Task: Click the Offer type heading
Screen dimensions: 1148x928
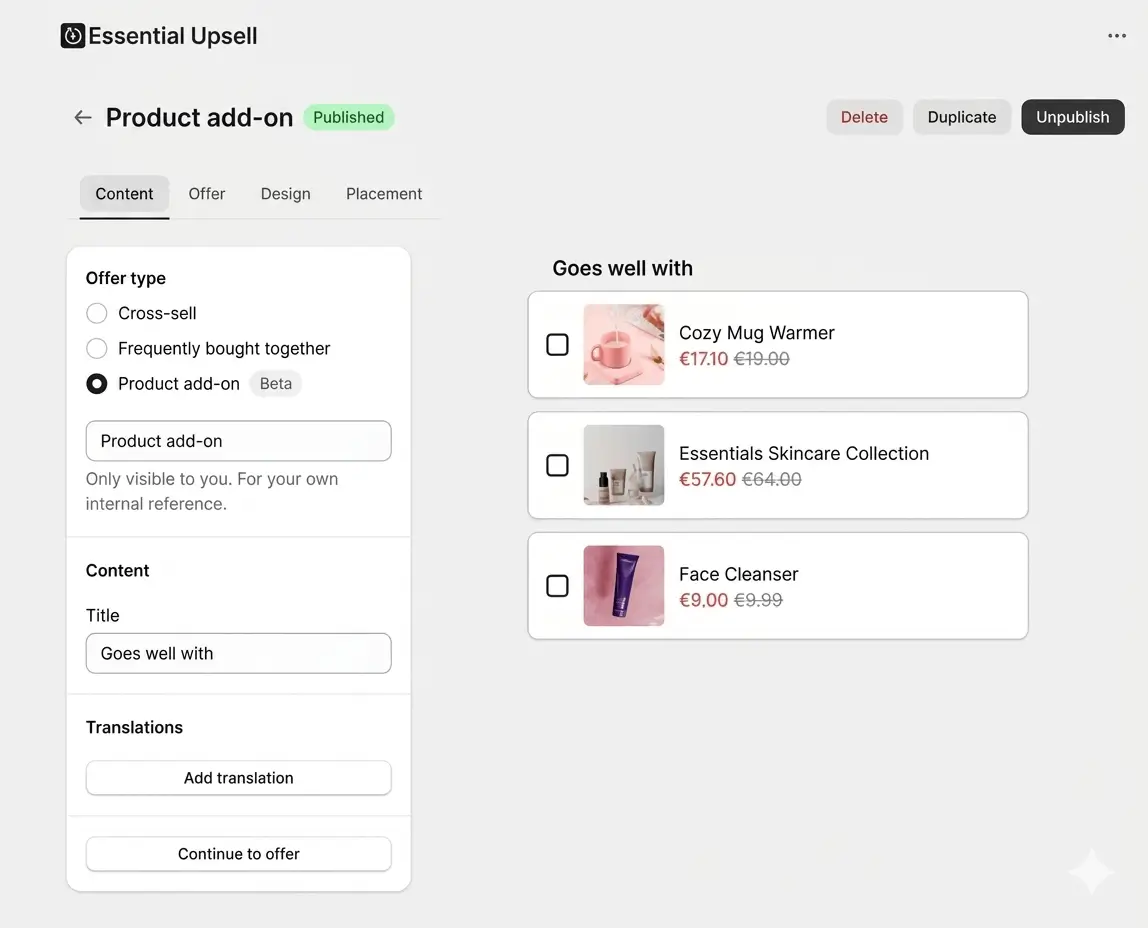Action: click(125, 278)
